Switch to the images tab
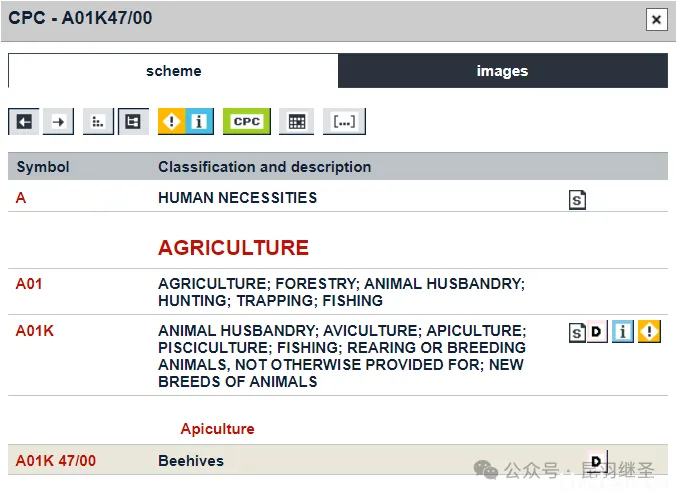 (x=502, y=71)
